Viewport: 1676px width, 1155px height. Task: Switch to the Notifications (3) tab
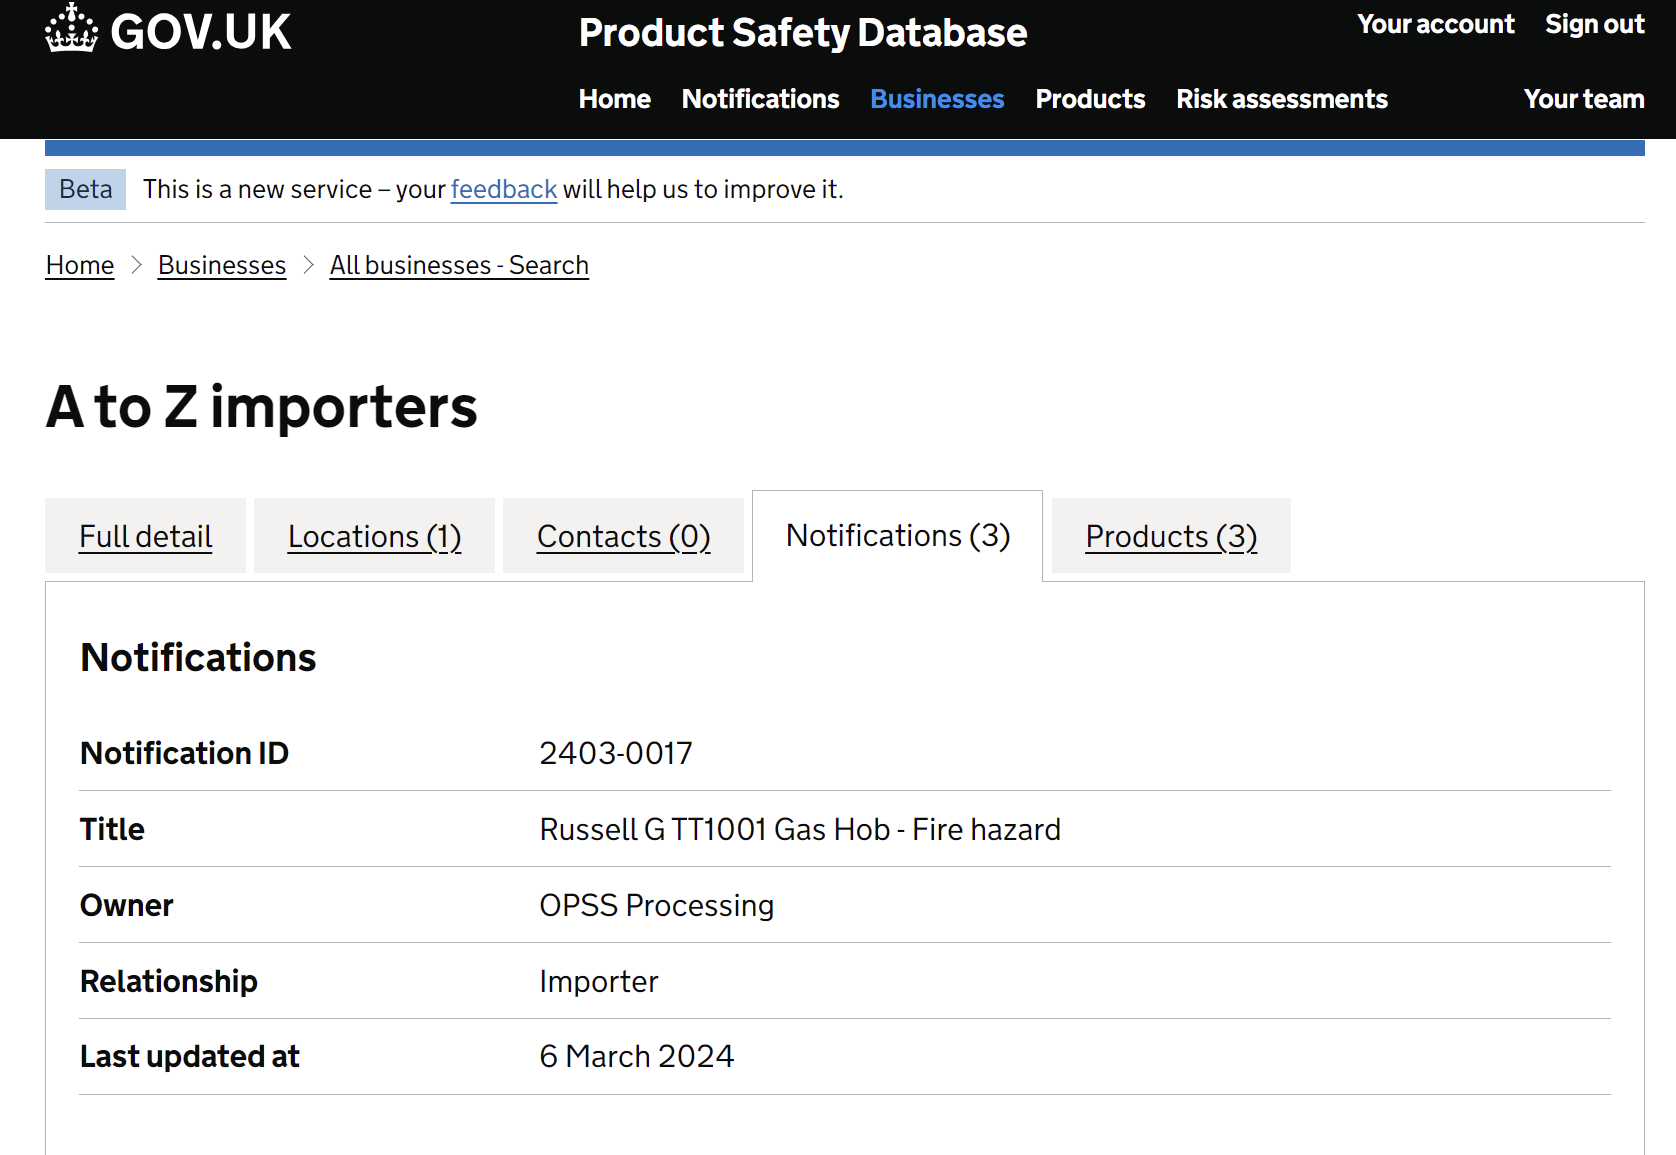click(897, 536)
